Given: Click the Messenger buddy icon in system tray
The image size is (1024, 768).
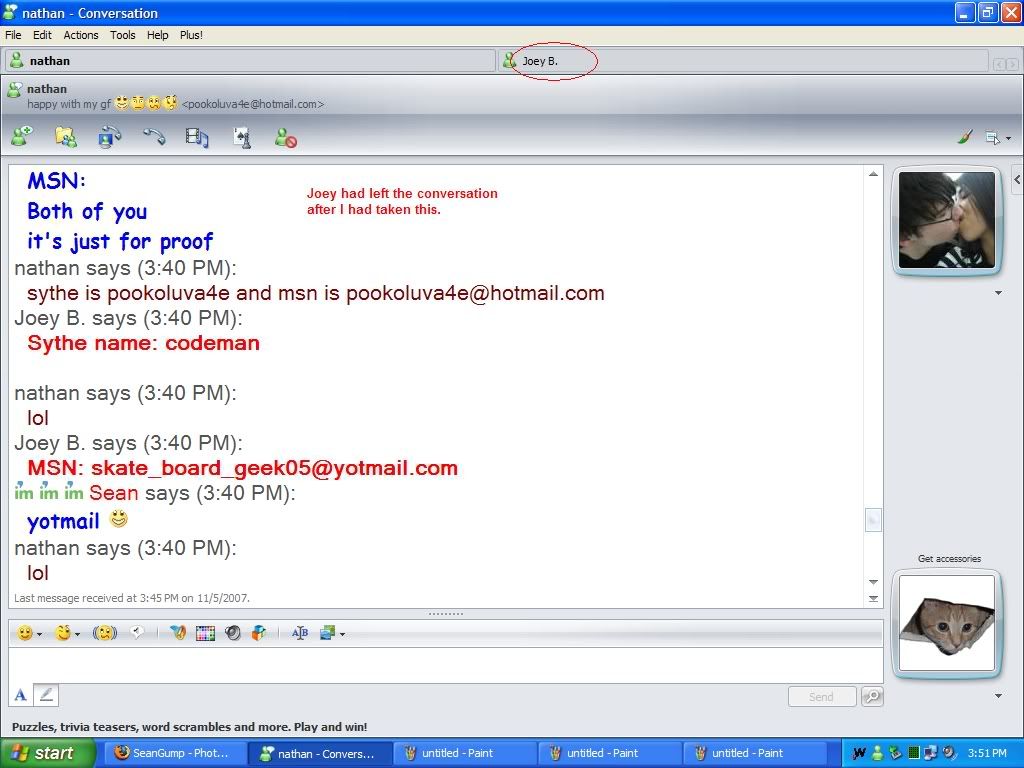Looking at the screenshot, I should 878,753.
